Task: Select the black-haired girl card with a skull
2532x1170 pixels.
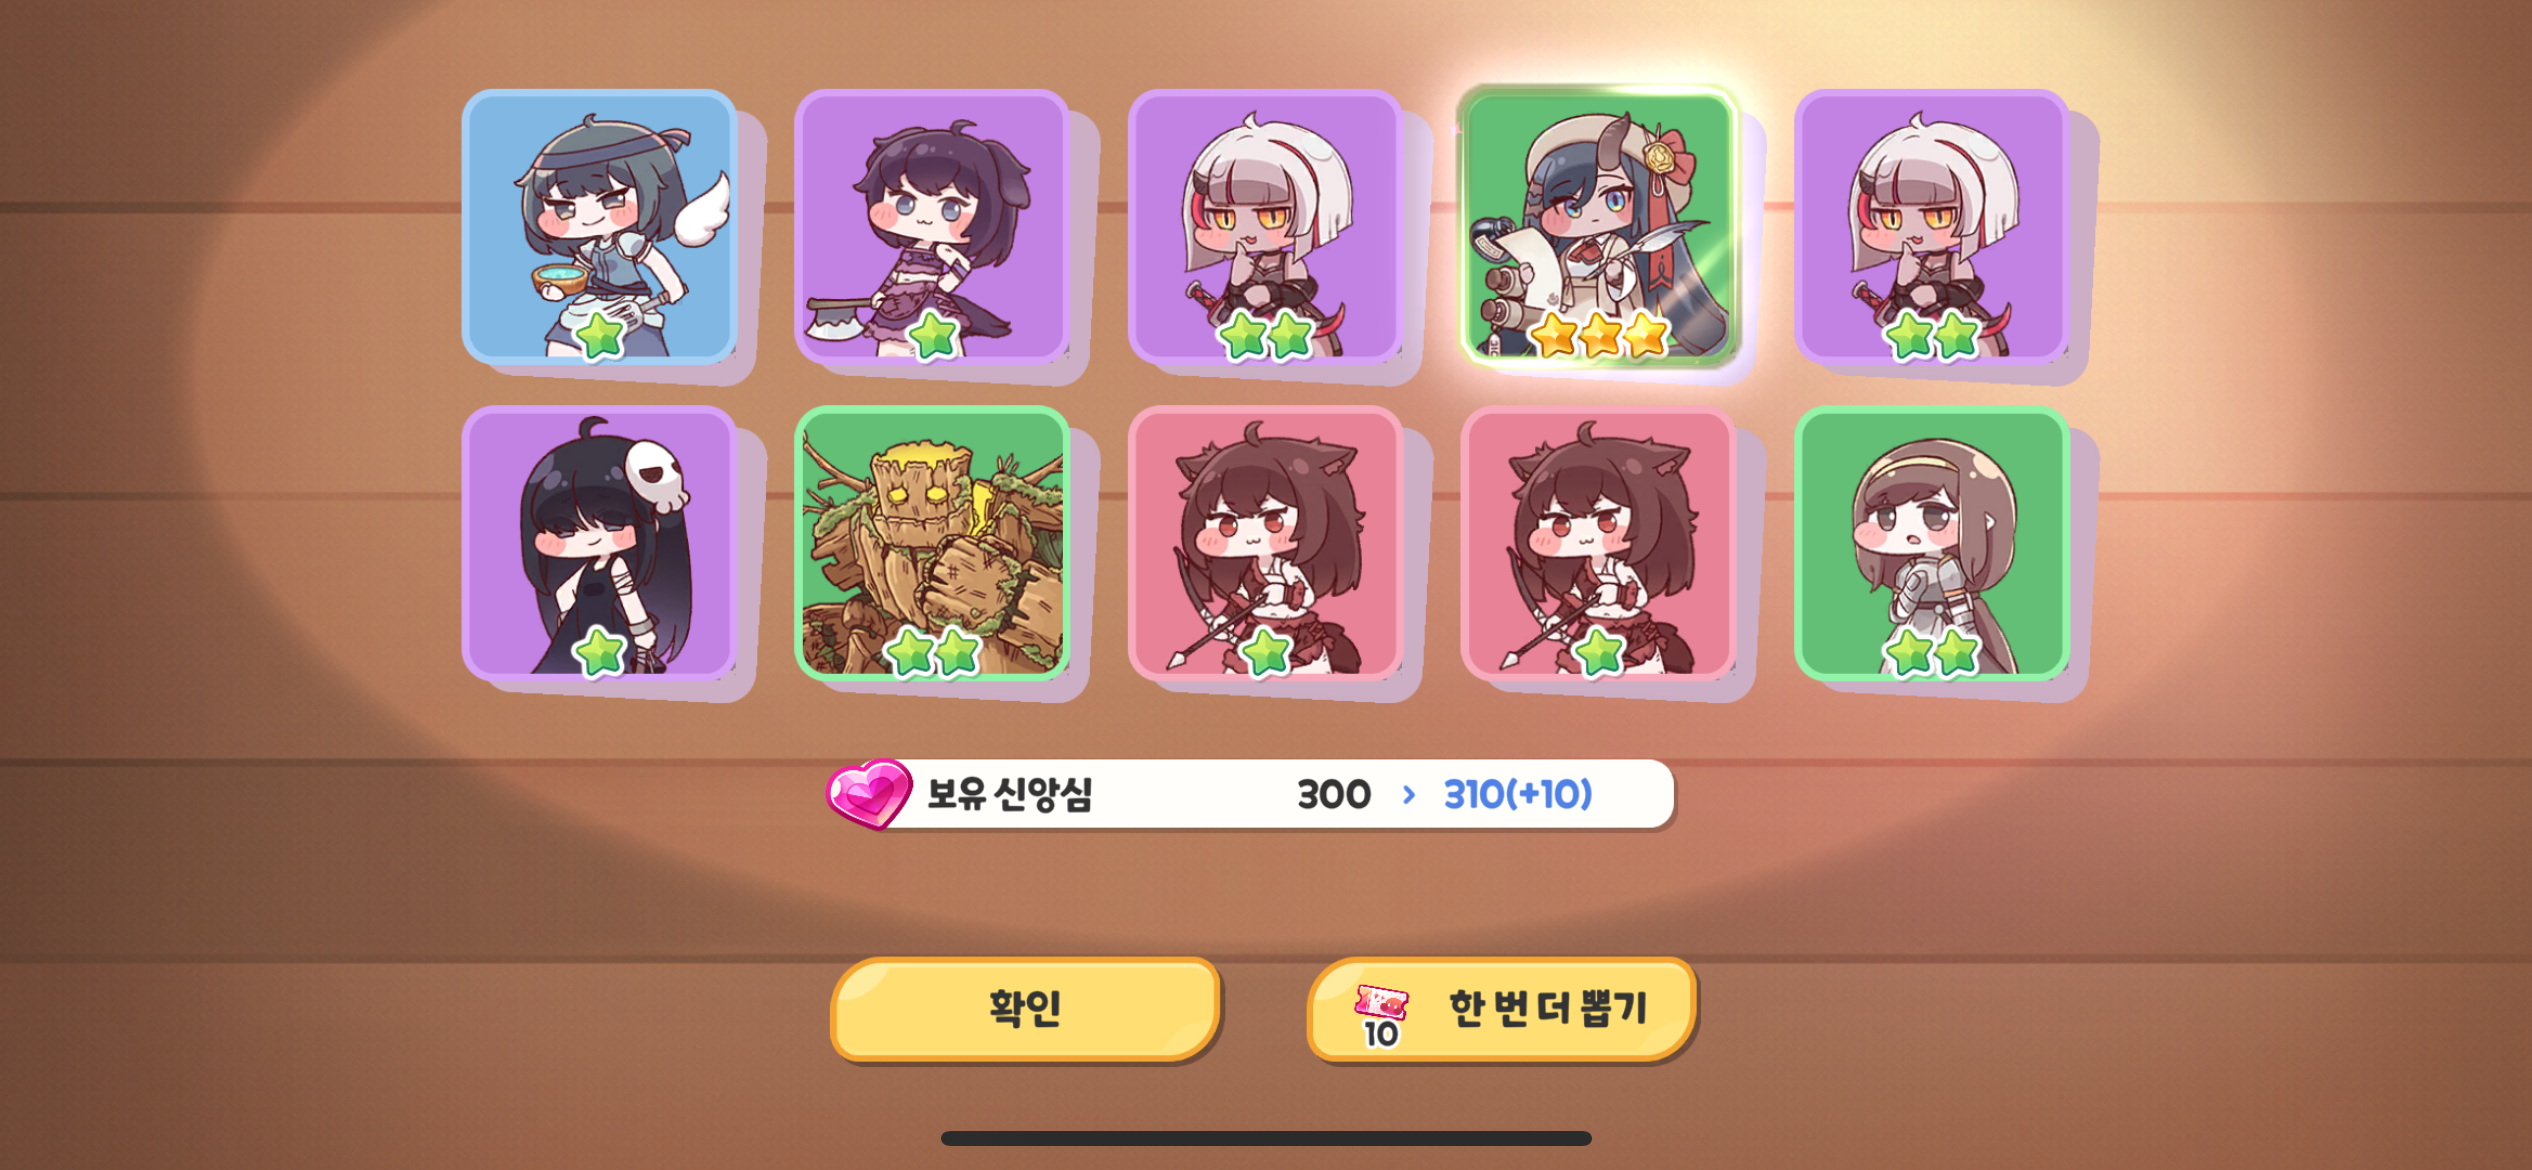Action: tap(600, 543)
